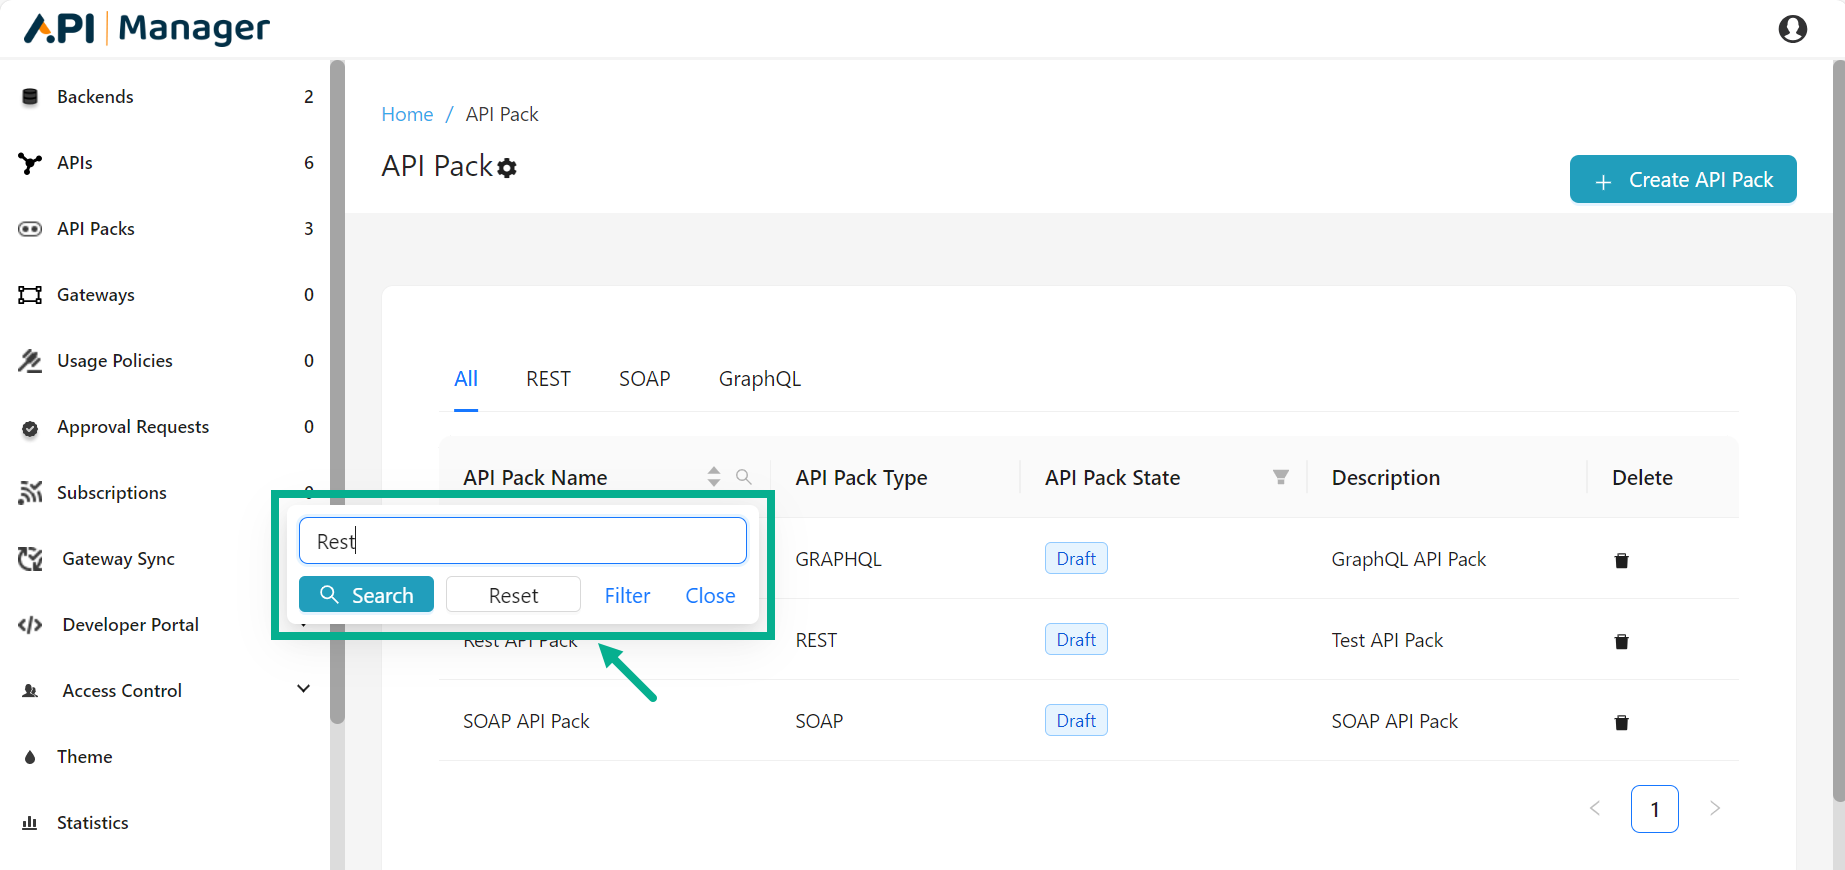Open the API Pack settings gear
The height and width of the screenshot is (870, 1845).
pos(507,168)
